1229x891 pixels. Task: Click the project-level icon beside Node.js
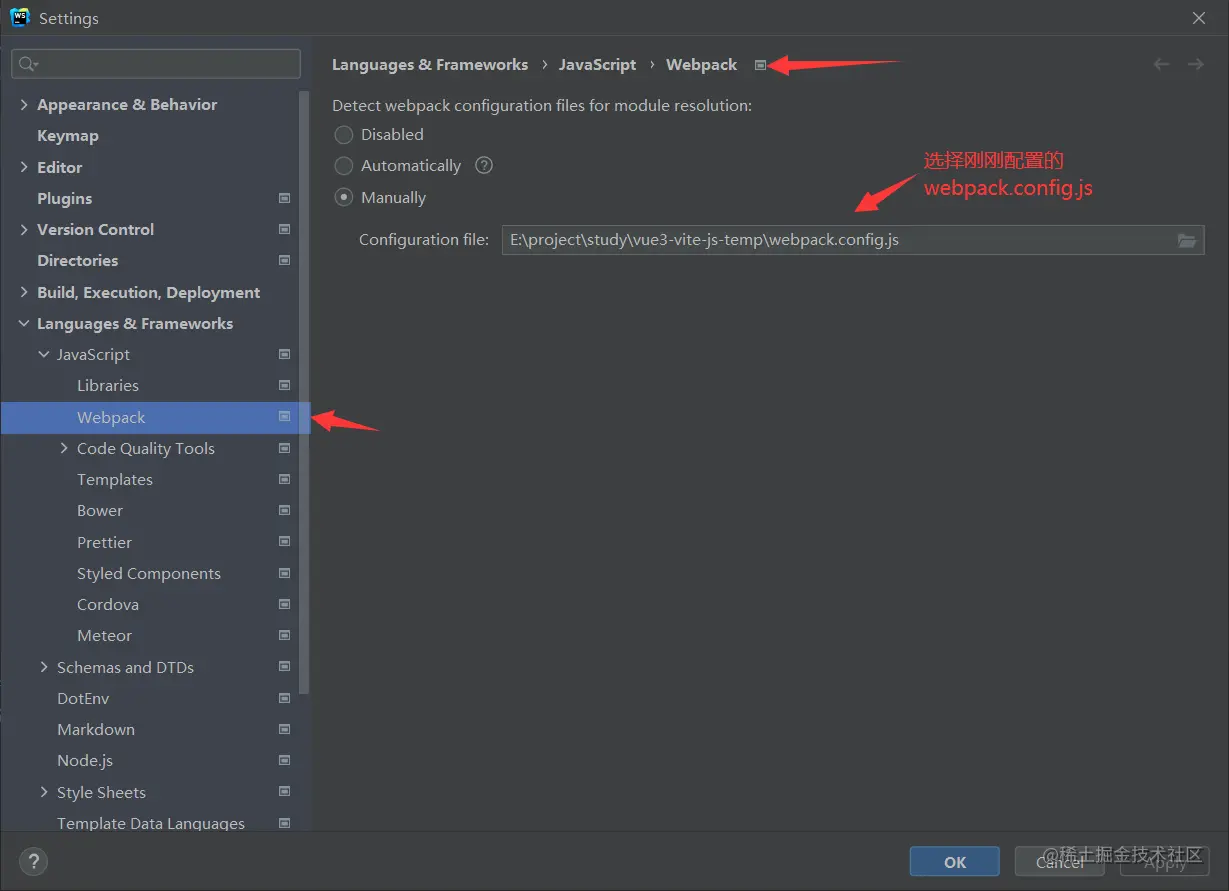click(x=284, y=760)
